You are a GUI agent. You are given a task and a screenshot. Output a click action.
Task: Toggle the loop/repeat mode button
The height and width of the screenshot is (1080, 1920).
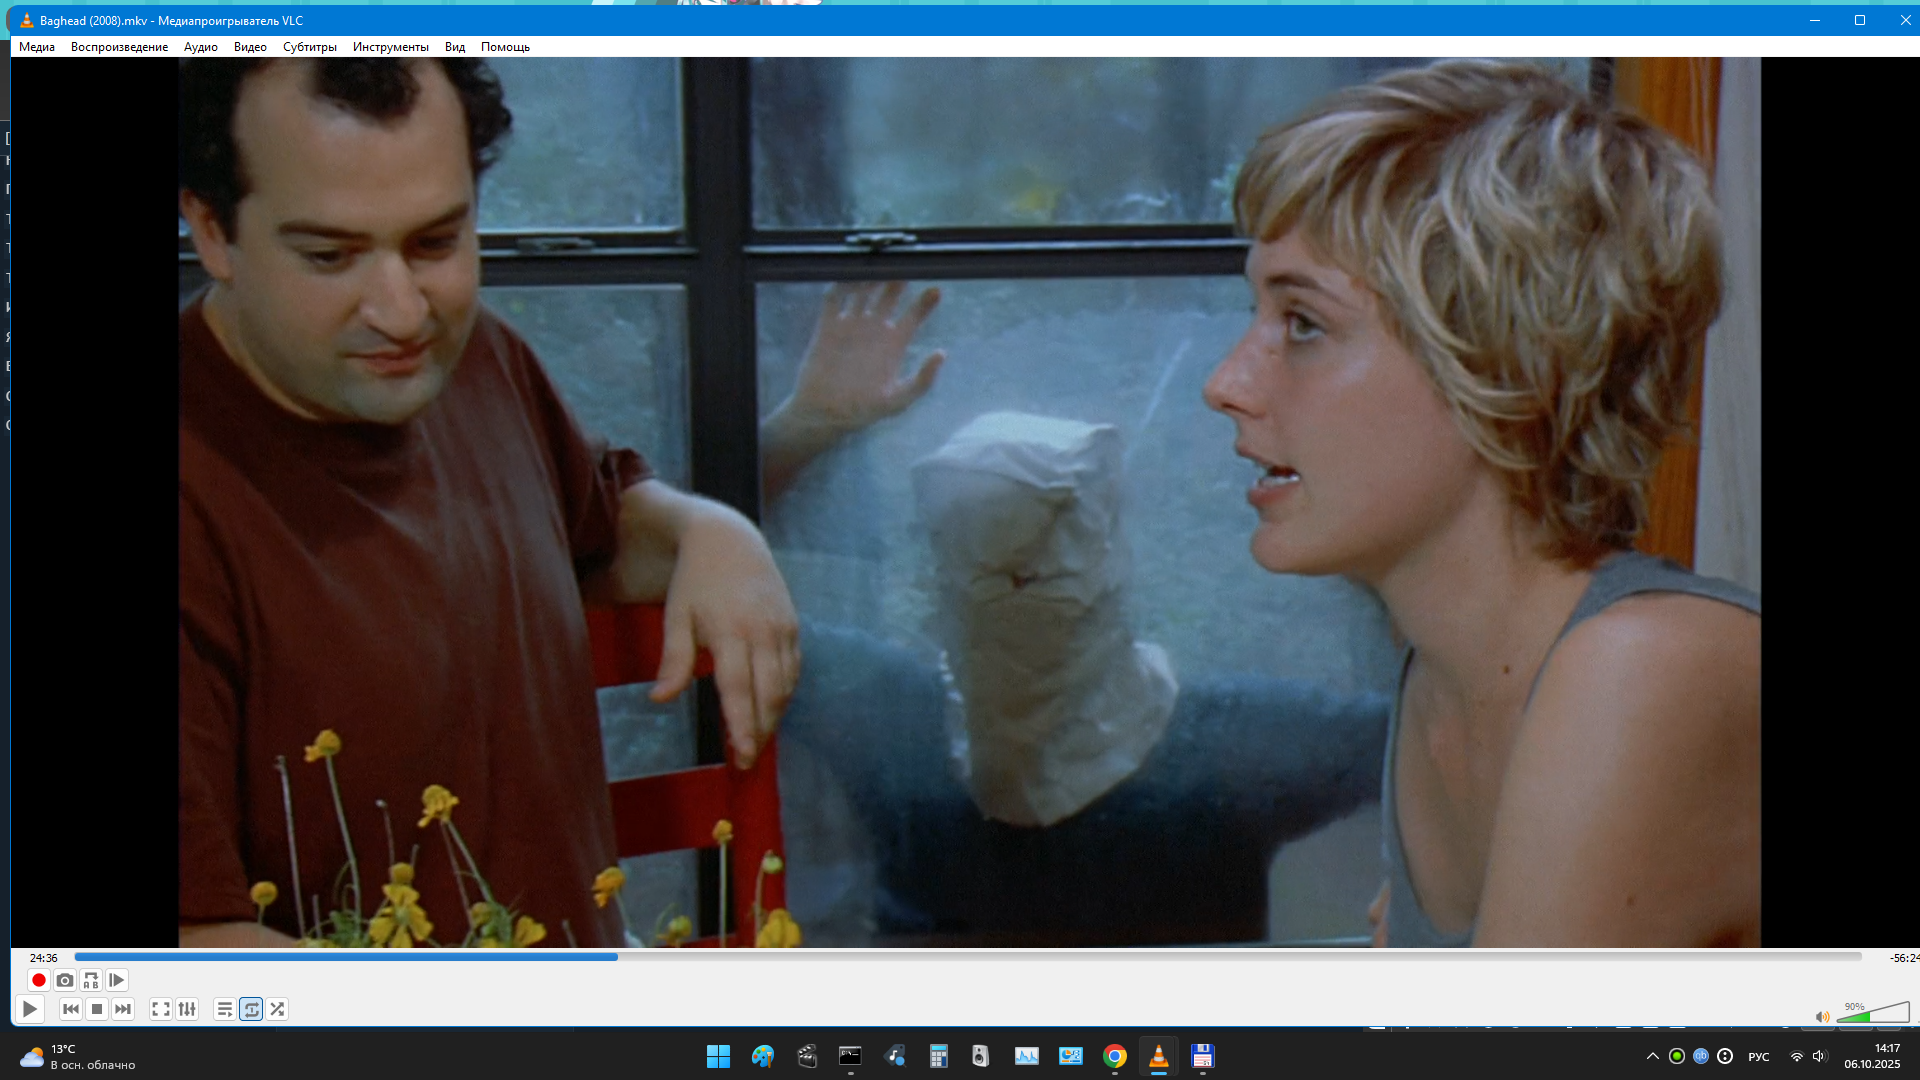[x=251, y=1009]
